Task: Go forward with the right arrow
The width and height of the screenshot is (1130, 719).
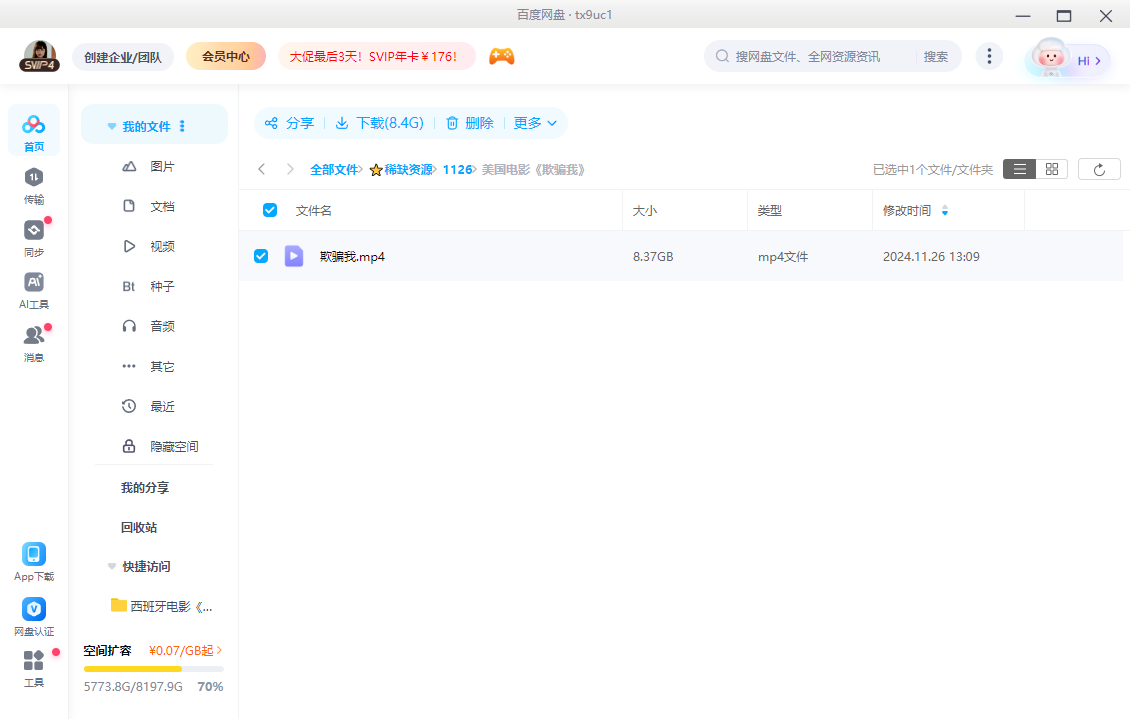Action: (290, 169)
